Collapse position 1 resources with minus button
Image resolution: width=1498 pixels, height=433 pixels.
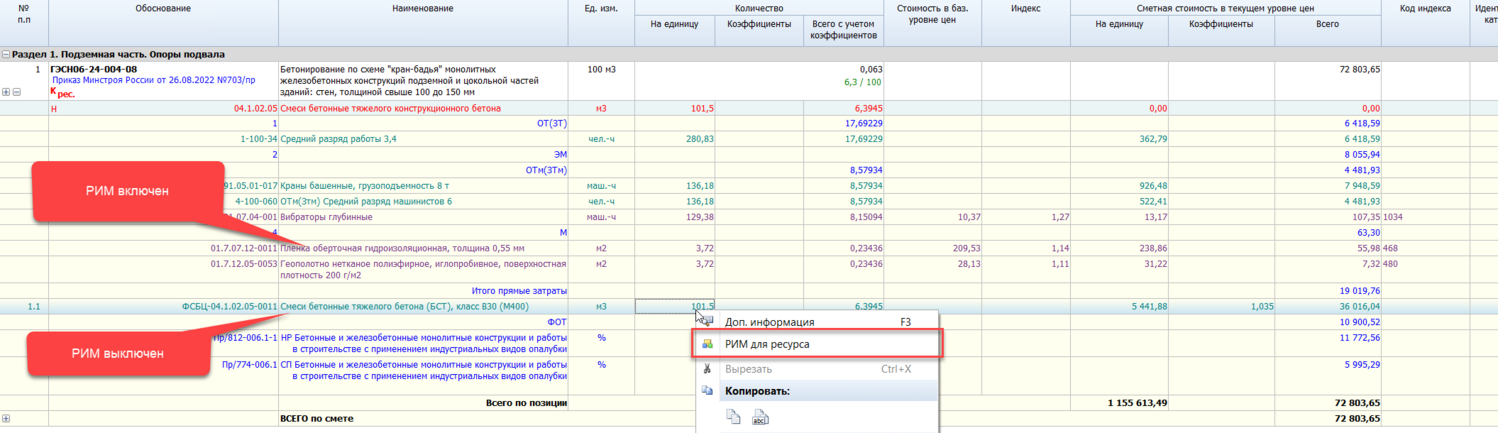17,92
